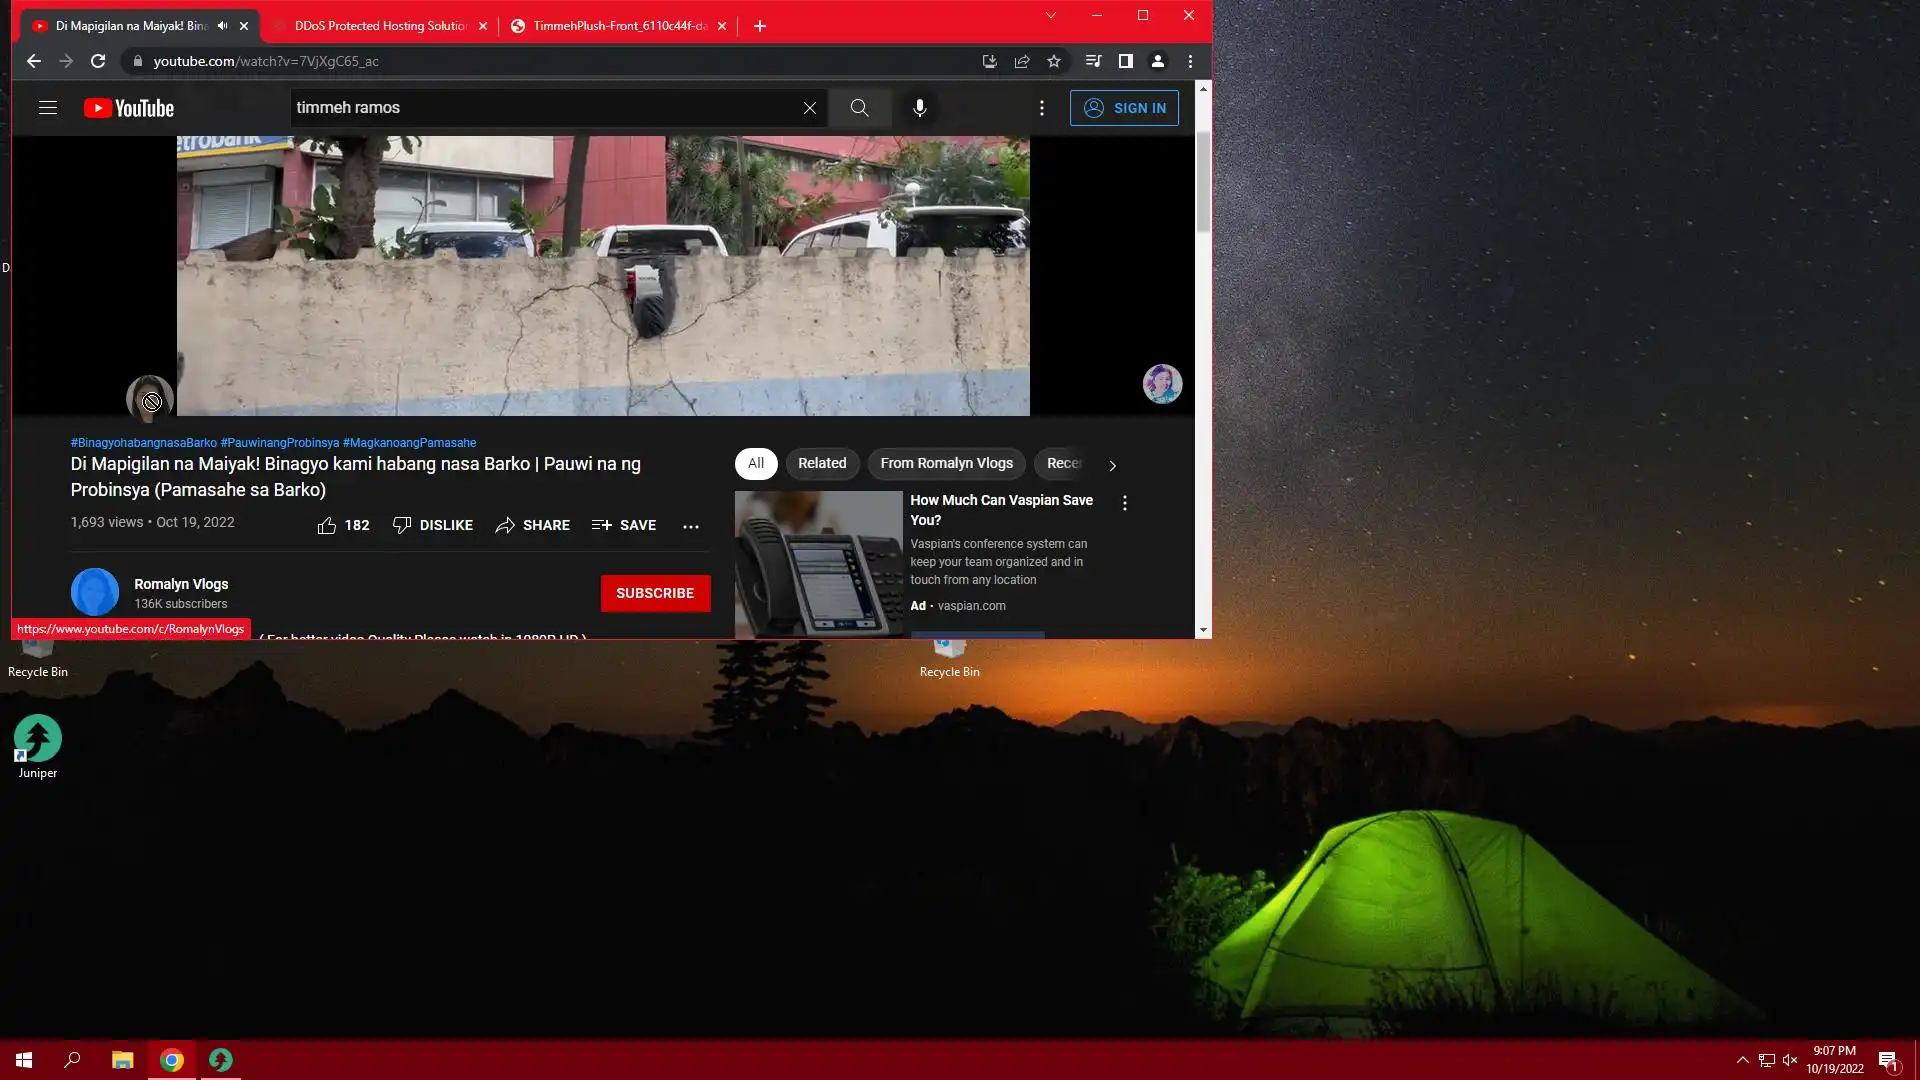Open YouTube settings three-dot menu

point(1041,108)
